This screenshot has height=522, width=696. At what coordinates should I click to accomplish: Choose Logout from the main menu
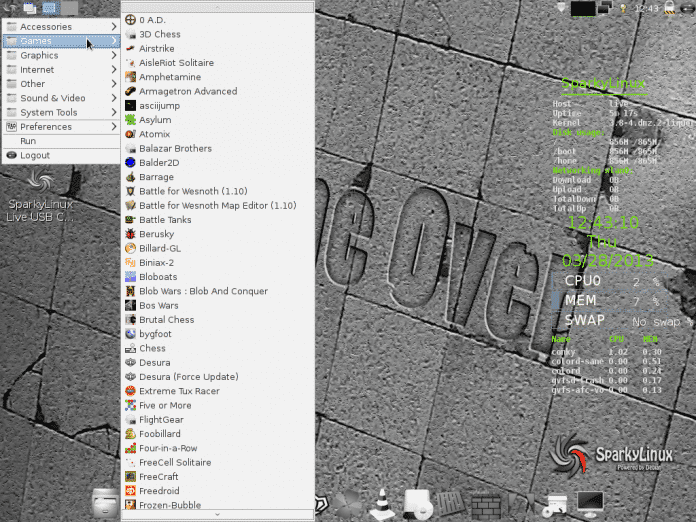click(34, 156)
